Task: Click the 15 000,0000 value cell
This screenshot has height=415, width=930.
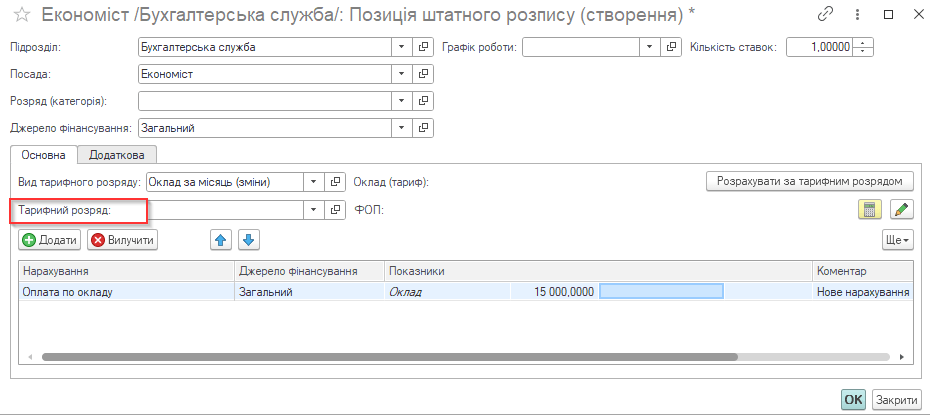Action: [555, 292]
